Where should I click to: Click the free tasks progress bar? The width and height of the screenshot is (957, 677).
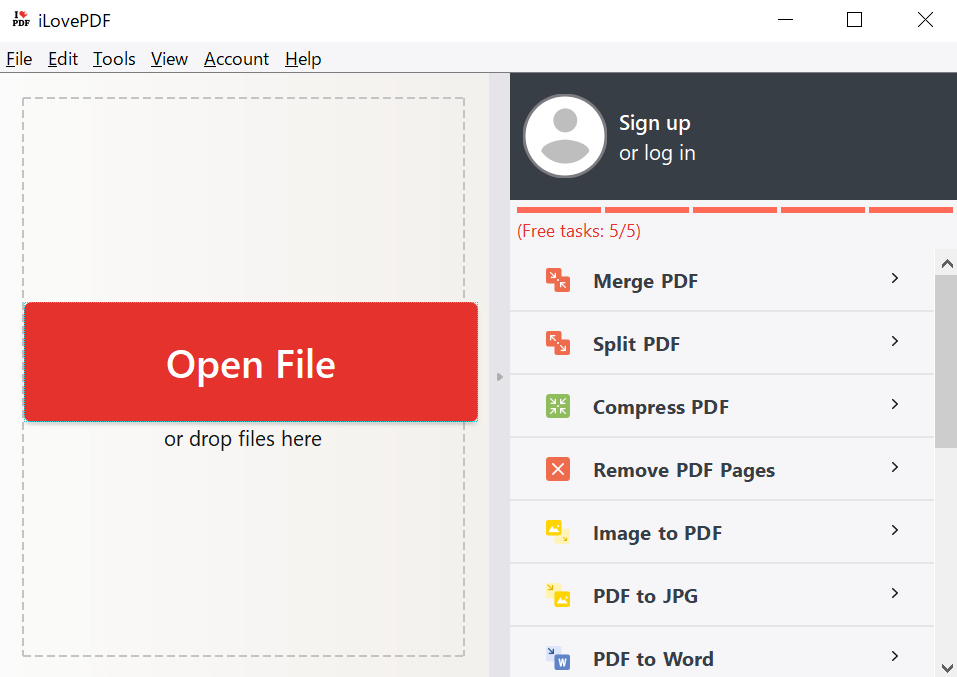click(734, 210)
